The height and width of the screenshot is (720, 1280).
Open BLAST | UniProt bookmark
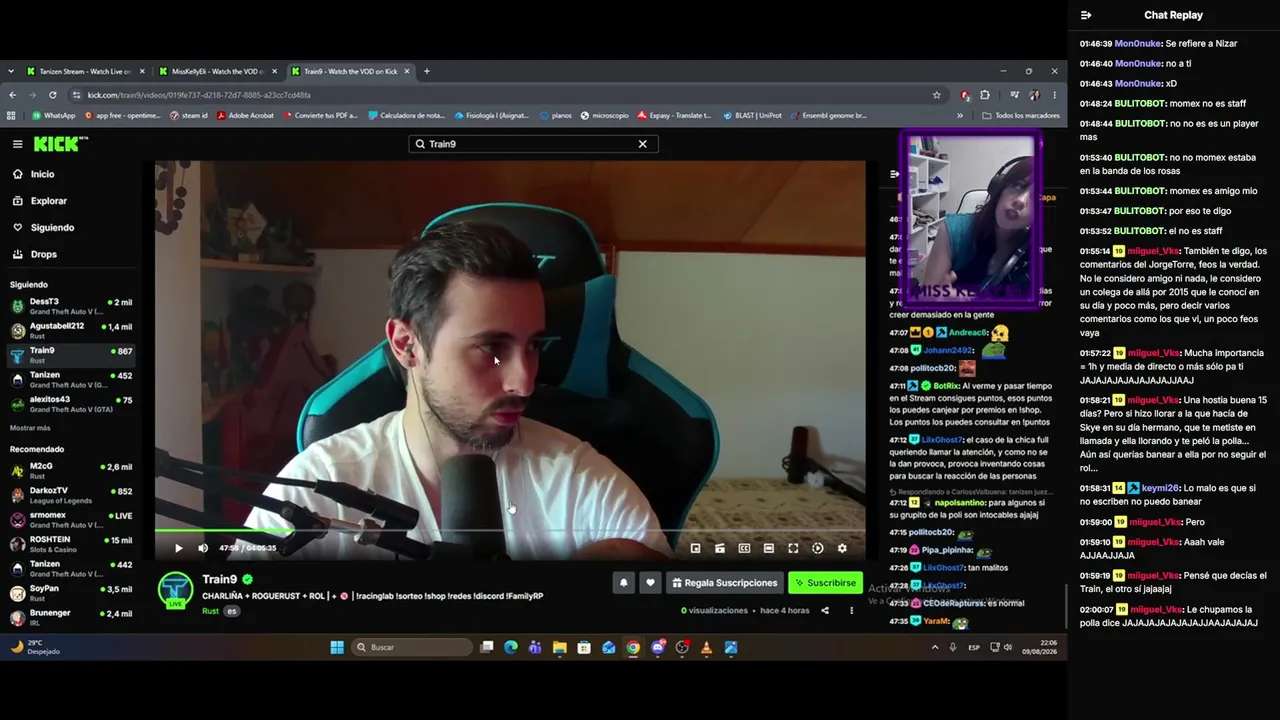coord(751,115)
